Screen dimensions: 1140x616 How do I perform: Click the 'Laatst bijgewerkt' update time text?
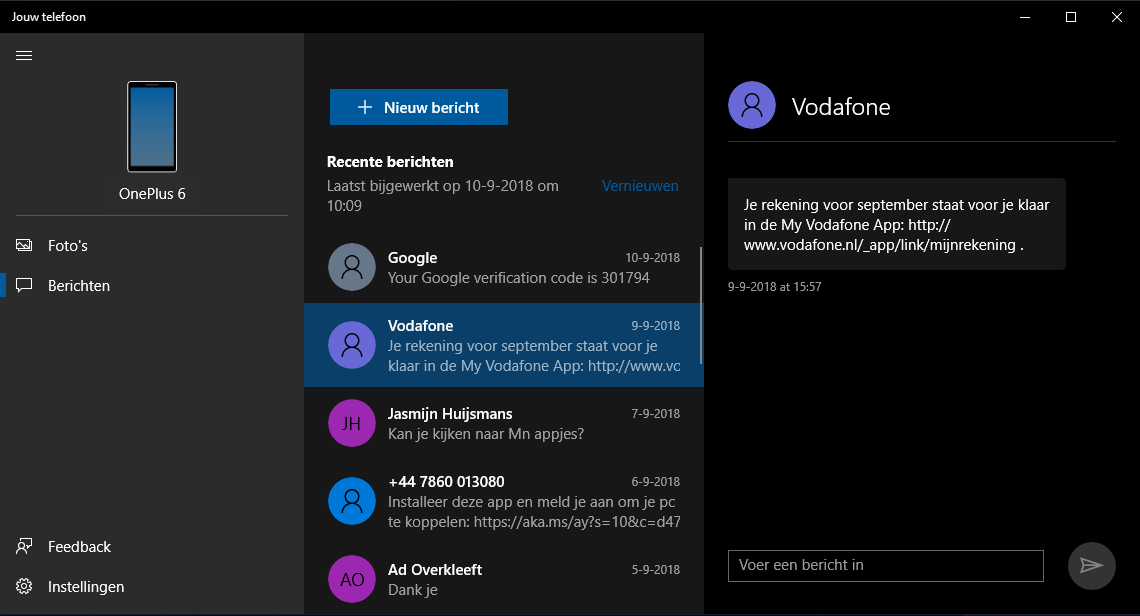pos(443,196)
